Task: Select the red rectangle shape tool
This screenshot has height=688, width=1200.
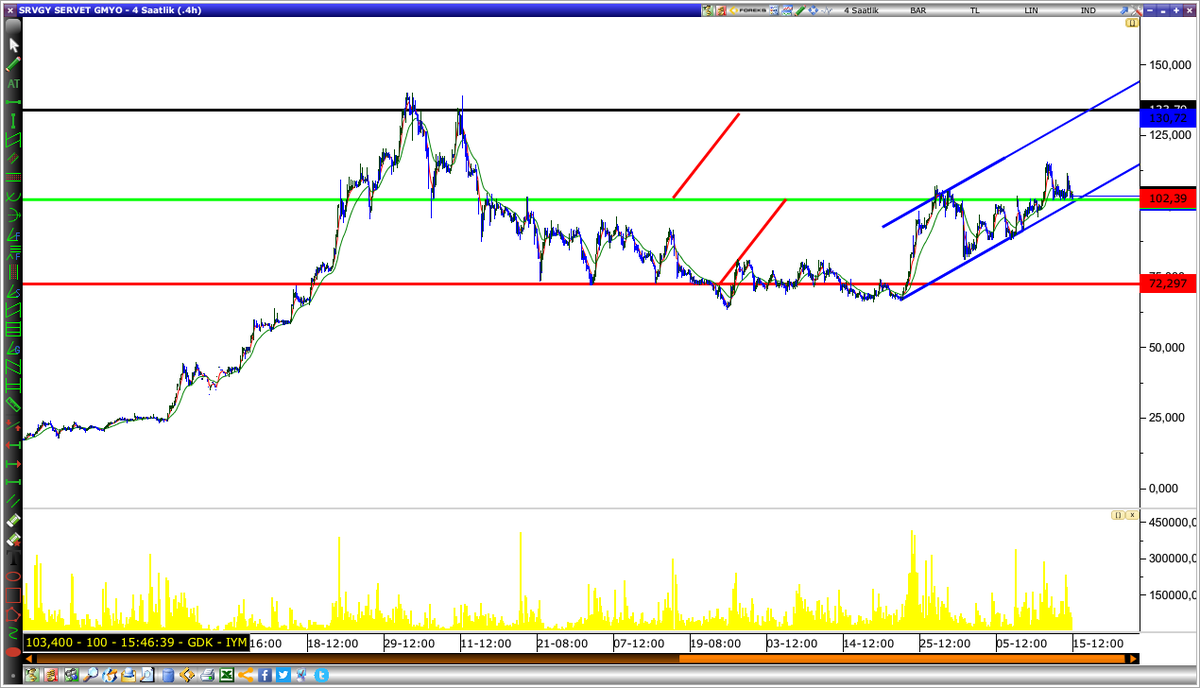Action: (x=13, y=595)
